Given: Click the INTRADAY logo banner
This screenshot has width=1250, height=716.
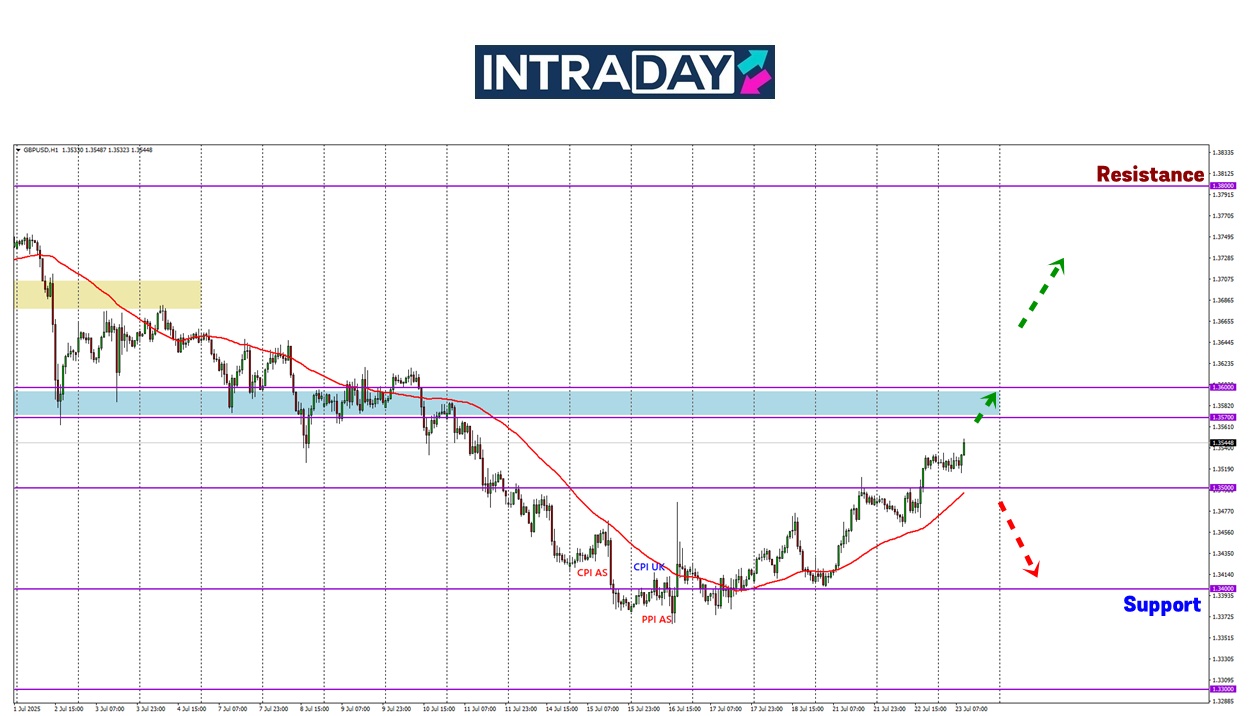Looking at the screenshot, I should [624, 72].
